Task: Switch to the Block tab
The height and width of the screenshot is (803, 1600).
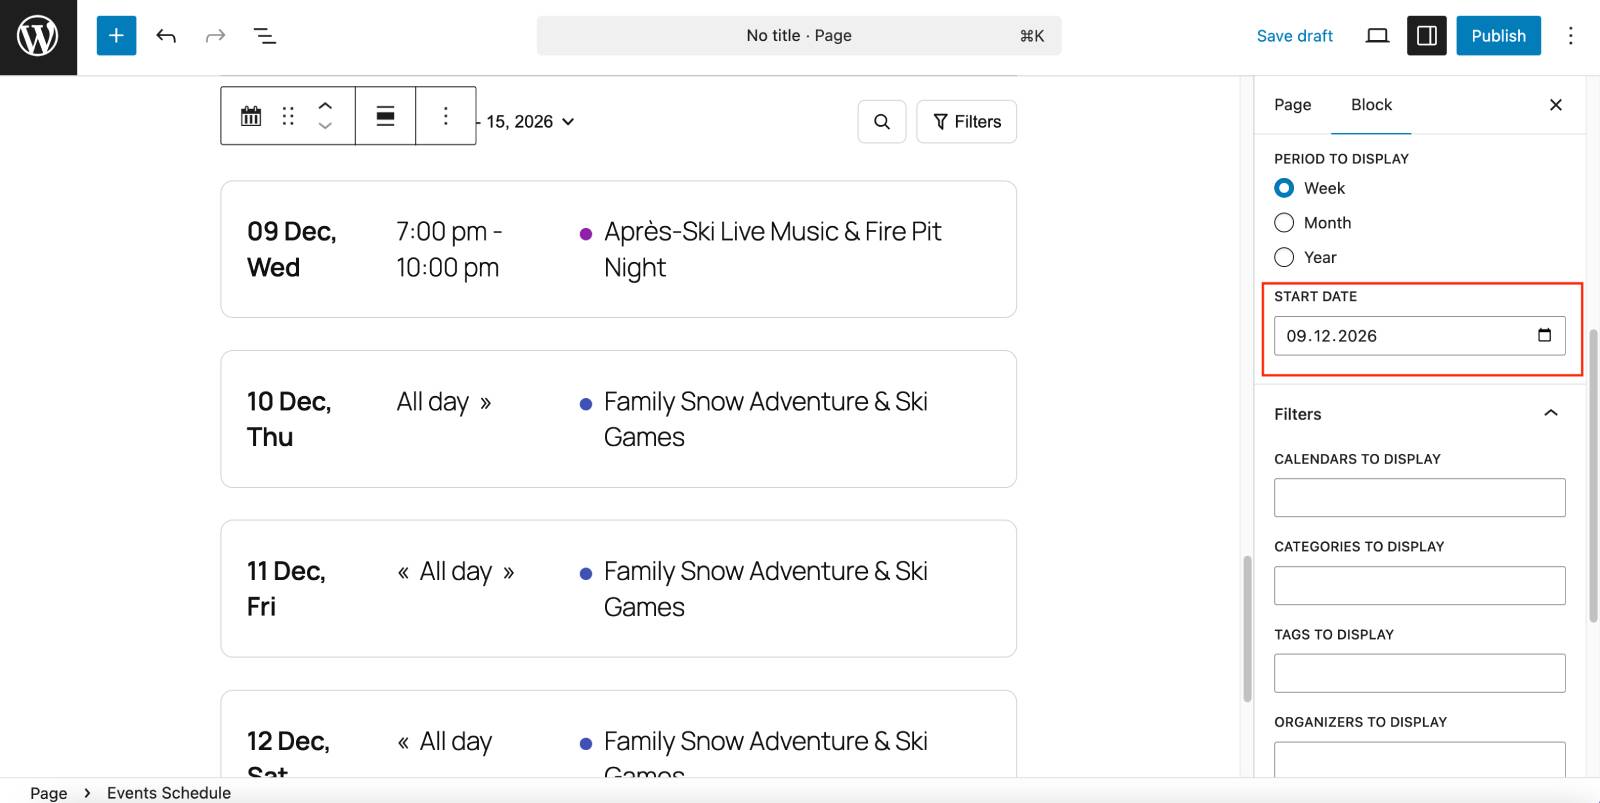Action: click(x=1371, y=105)
